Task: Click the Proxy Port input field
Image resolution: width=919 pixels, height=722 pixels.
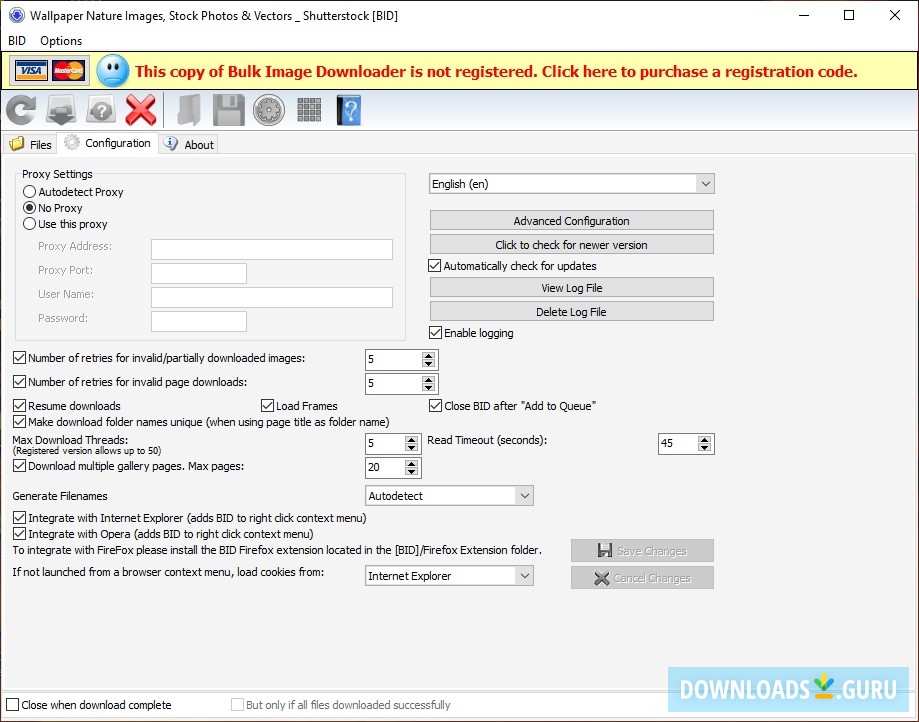Action: point(199,273)
